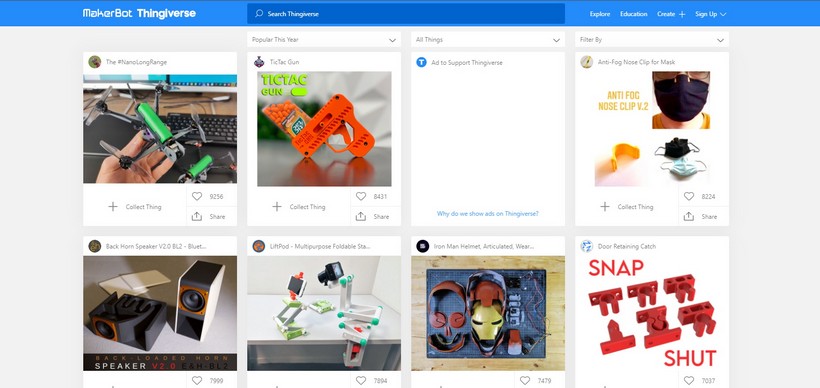
Task: Click share icon on NanoLongRange card
Action: click(x=197, y=216)
